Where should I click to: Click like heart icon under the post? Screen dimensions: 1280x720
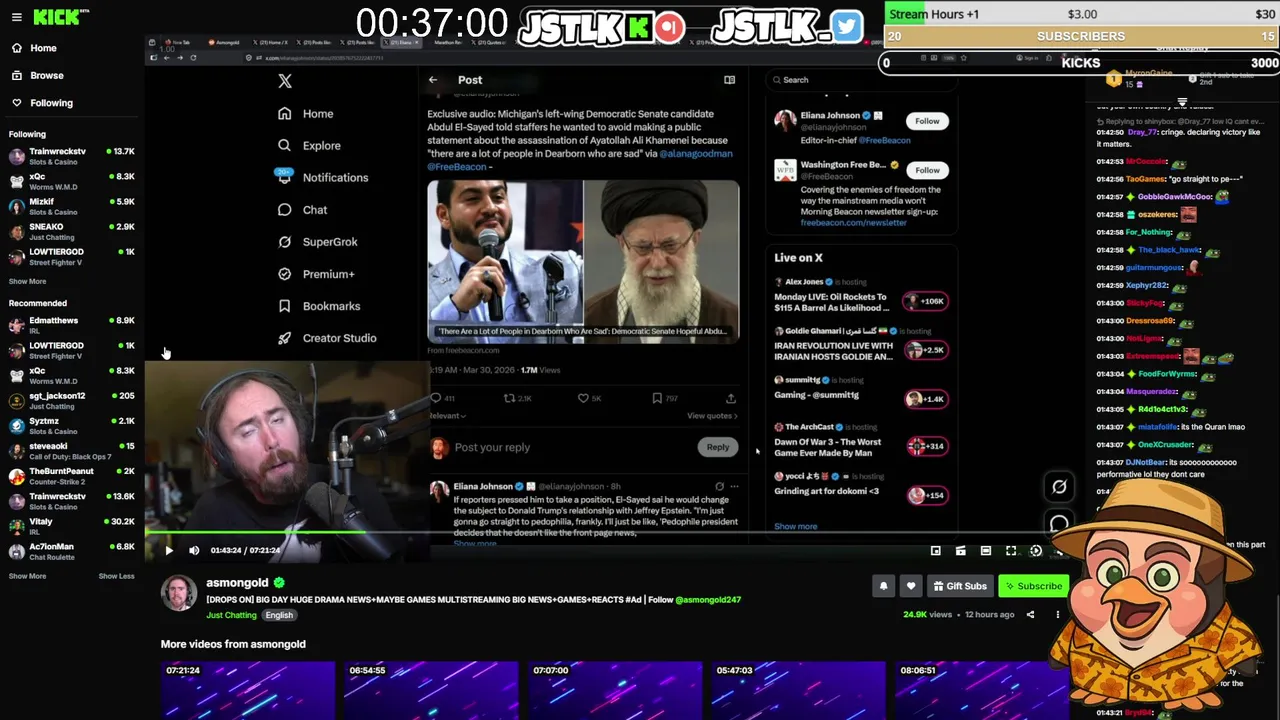pyautogui.click(x=583, y=398)
